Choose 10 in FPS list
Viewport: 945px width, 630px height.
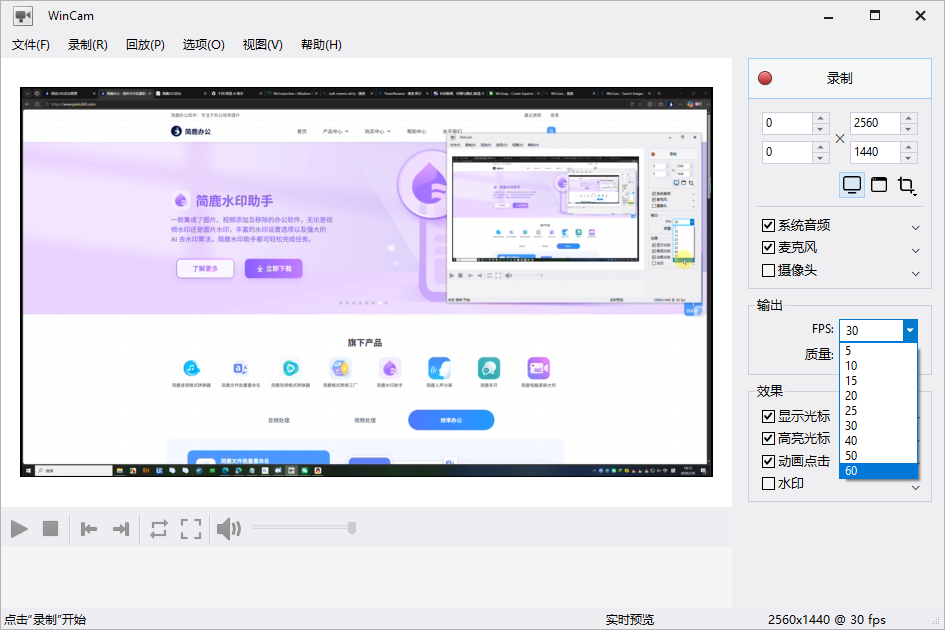point(878,366)
